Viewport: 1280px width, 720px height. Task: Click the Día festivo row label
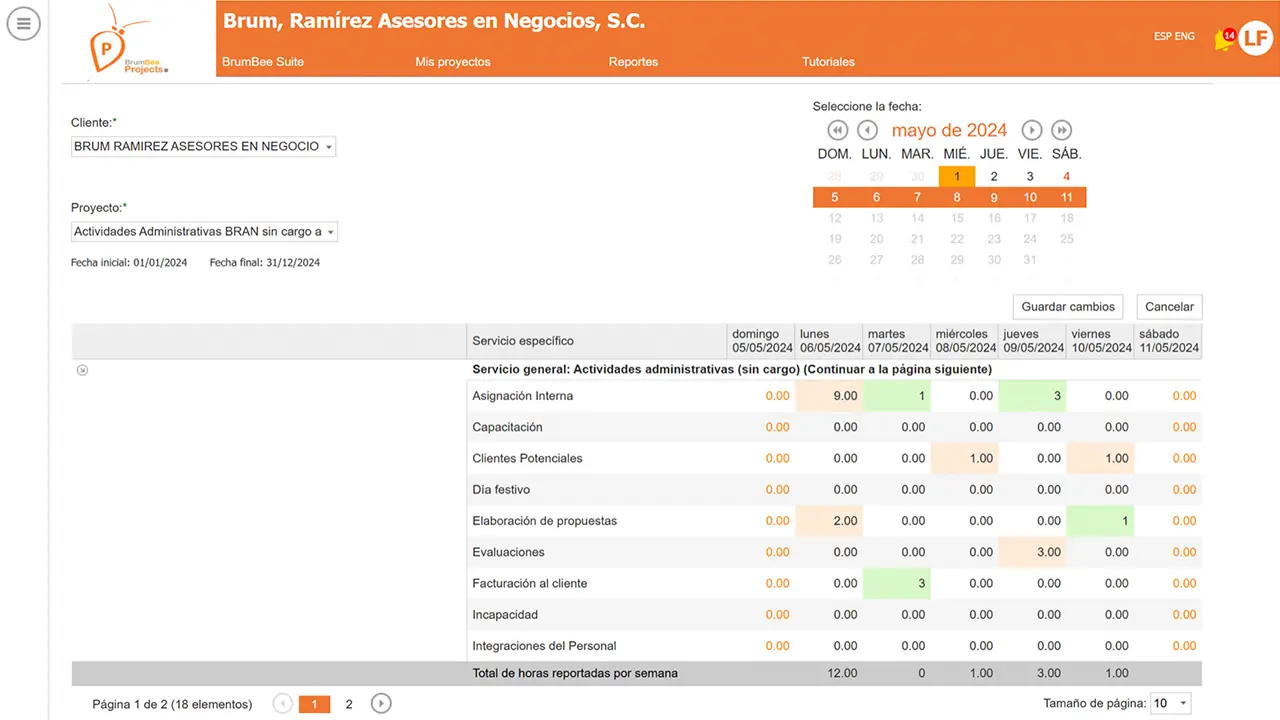coord(501,490)
